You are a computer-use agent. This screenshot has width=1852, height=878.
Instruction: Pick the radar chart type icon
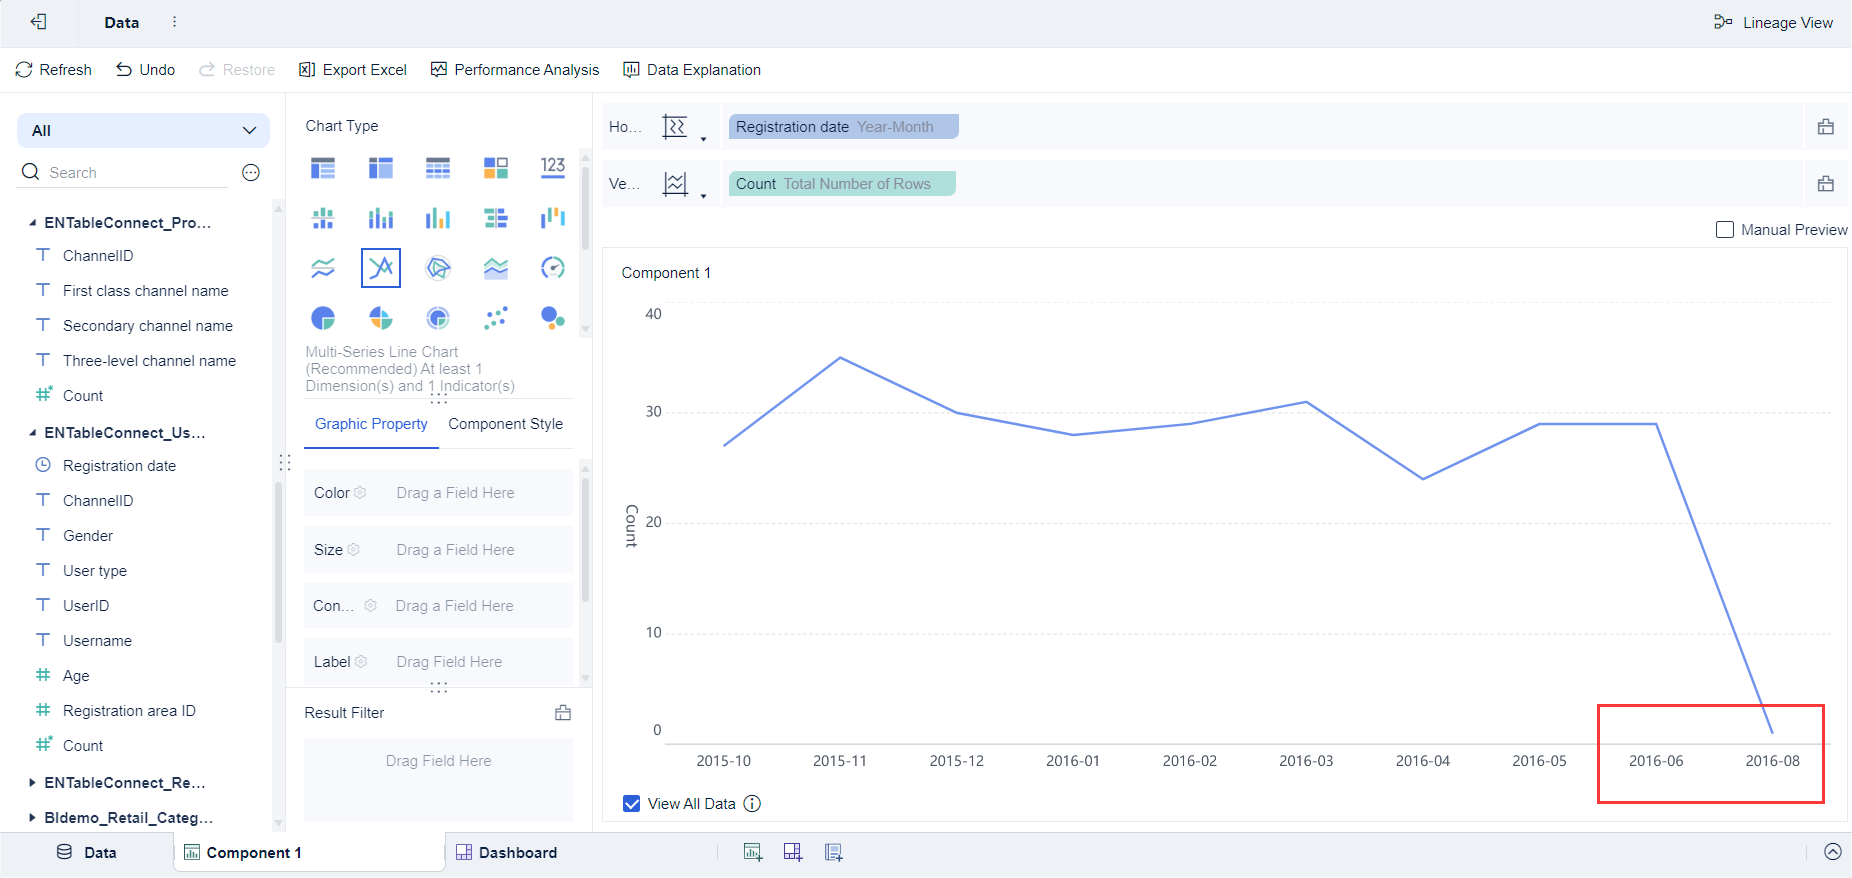coord(438,268)
